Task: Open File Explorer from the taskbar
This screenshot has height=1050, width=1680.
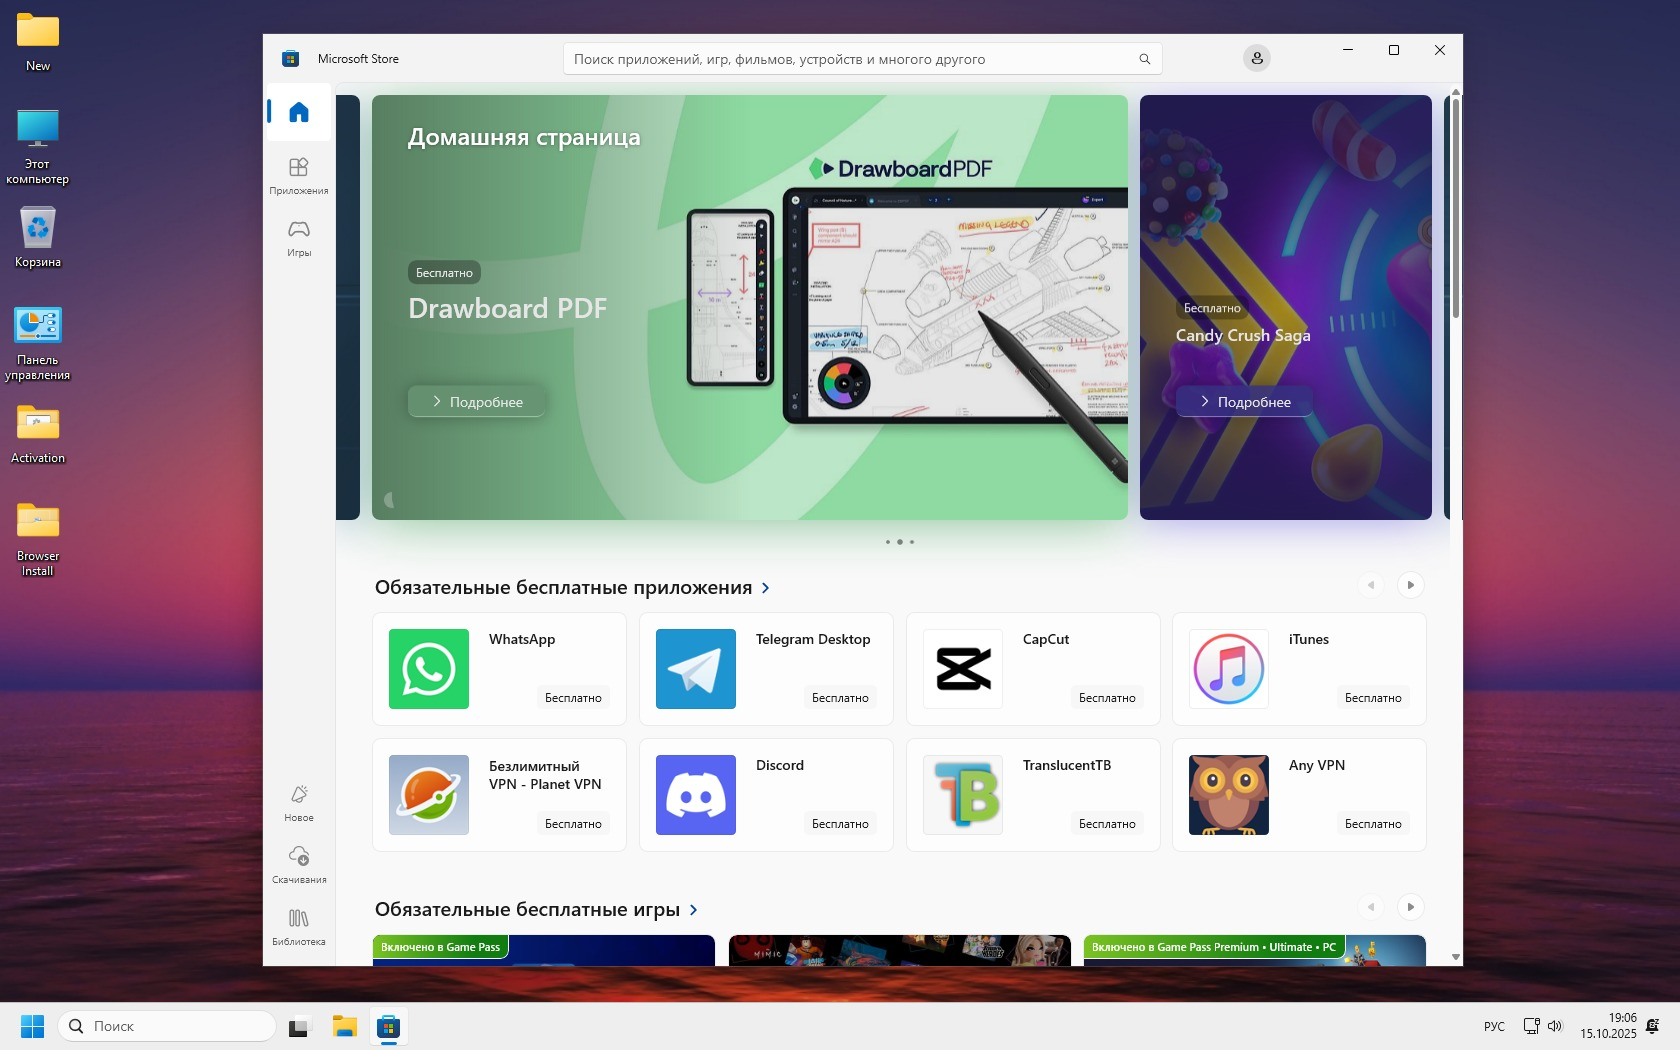Action: click(345, 1027)
